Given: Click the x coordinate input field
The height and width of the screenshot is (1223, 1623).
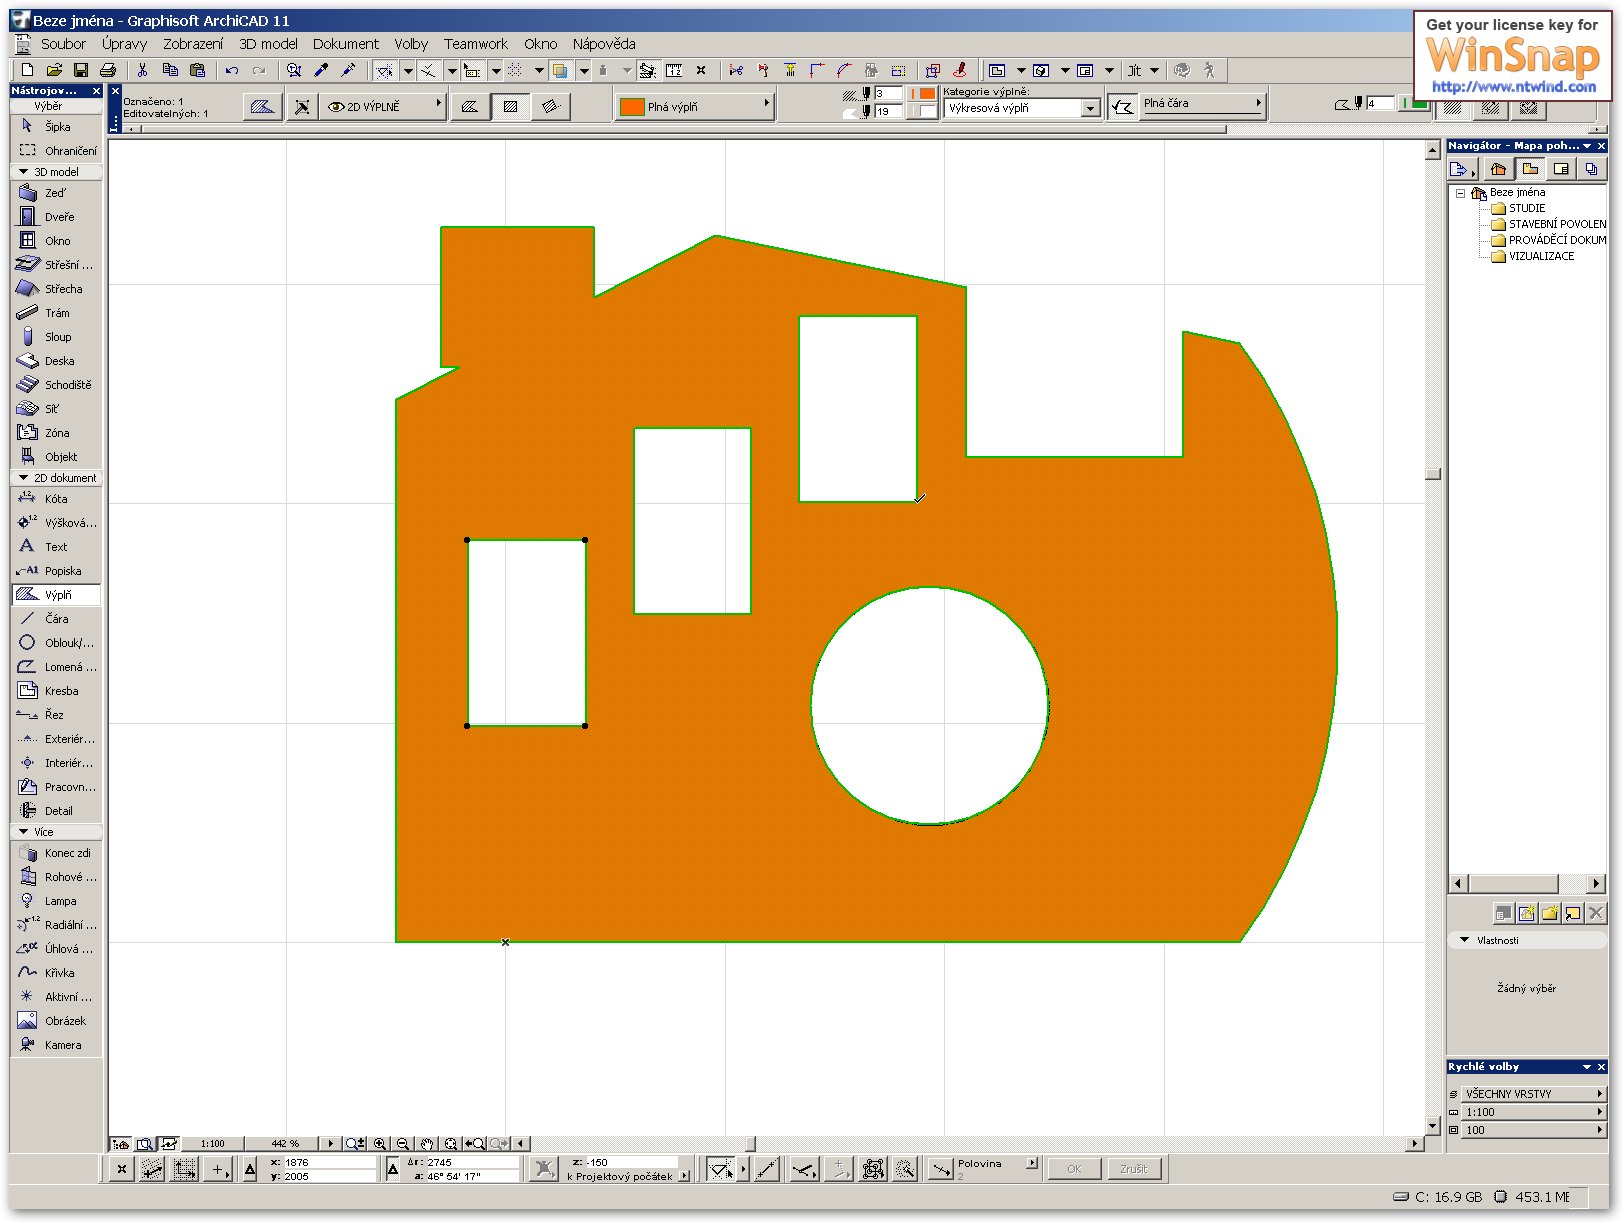Looking at the screenshot, I should [329, 1162].
